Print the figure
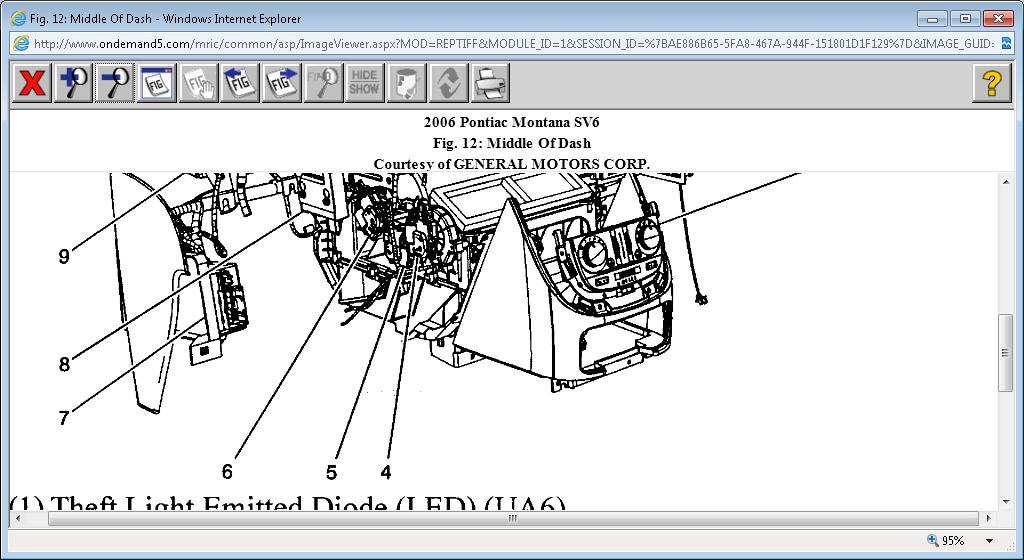Screen dimensions: 1024x560 pyautogui.click(x=490, y=83)
